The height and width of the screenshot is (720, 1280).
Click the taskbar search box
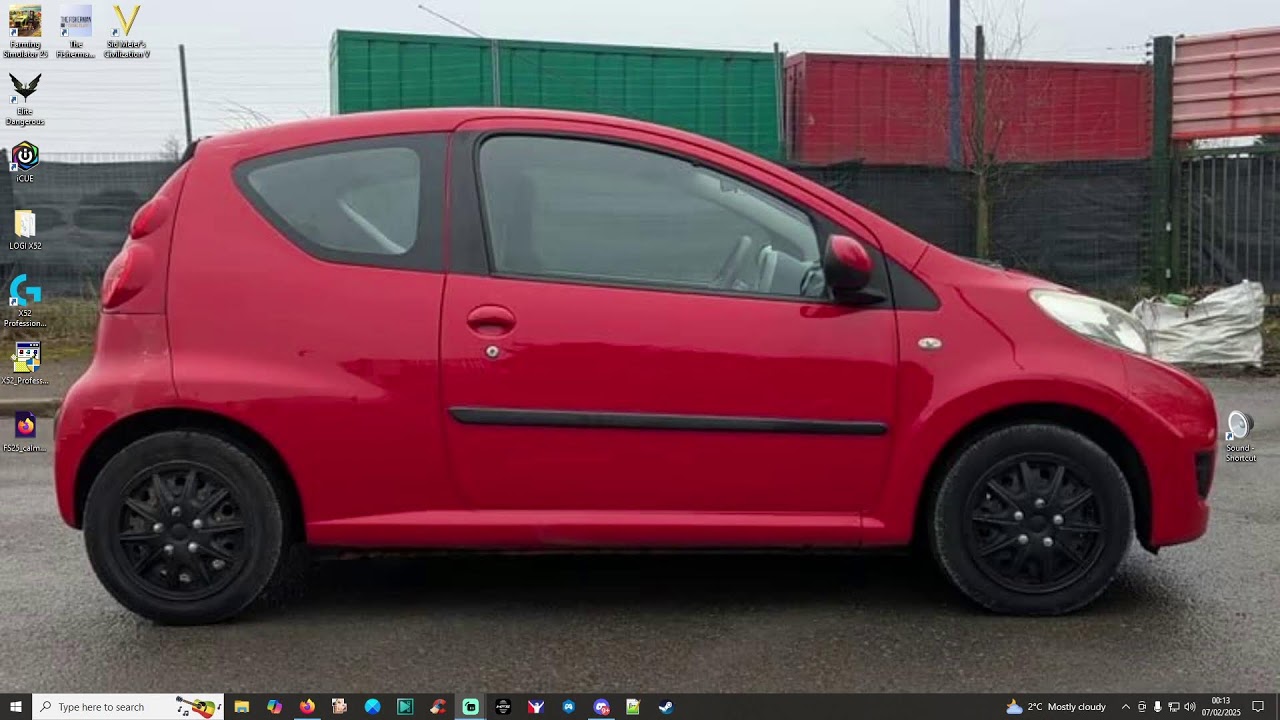point(128,707)
